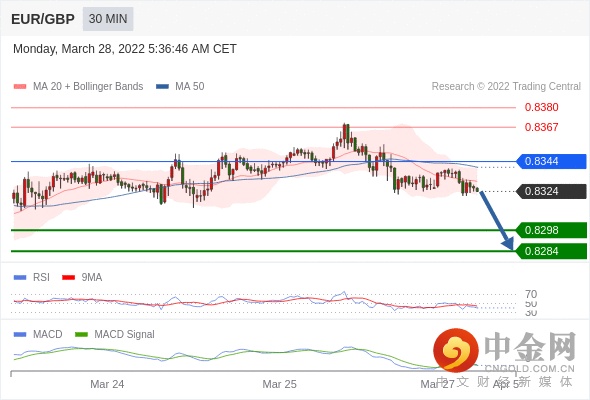Click the Research © 2022 Trading Central text
Image resolution: width=590 pixels, height=400 pixels.
pos(506,87)
